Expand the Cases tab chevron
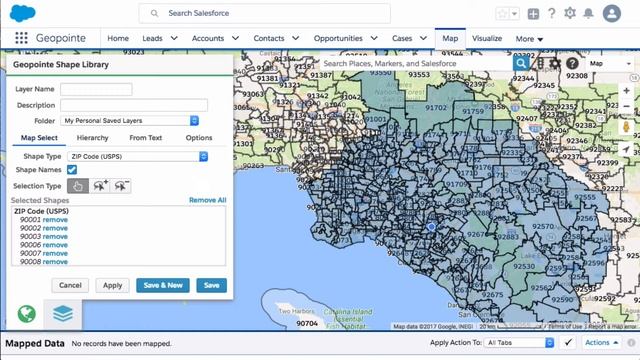 pyautogui.click(x=423, y=38)
